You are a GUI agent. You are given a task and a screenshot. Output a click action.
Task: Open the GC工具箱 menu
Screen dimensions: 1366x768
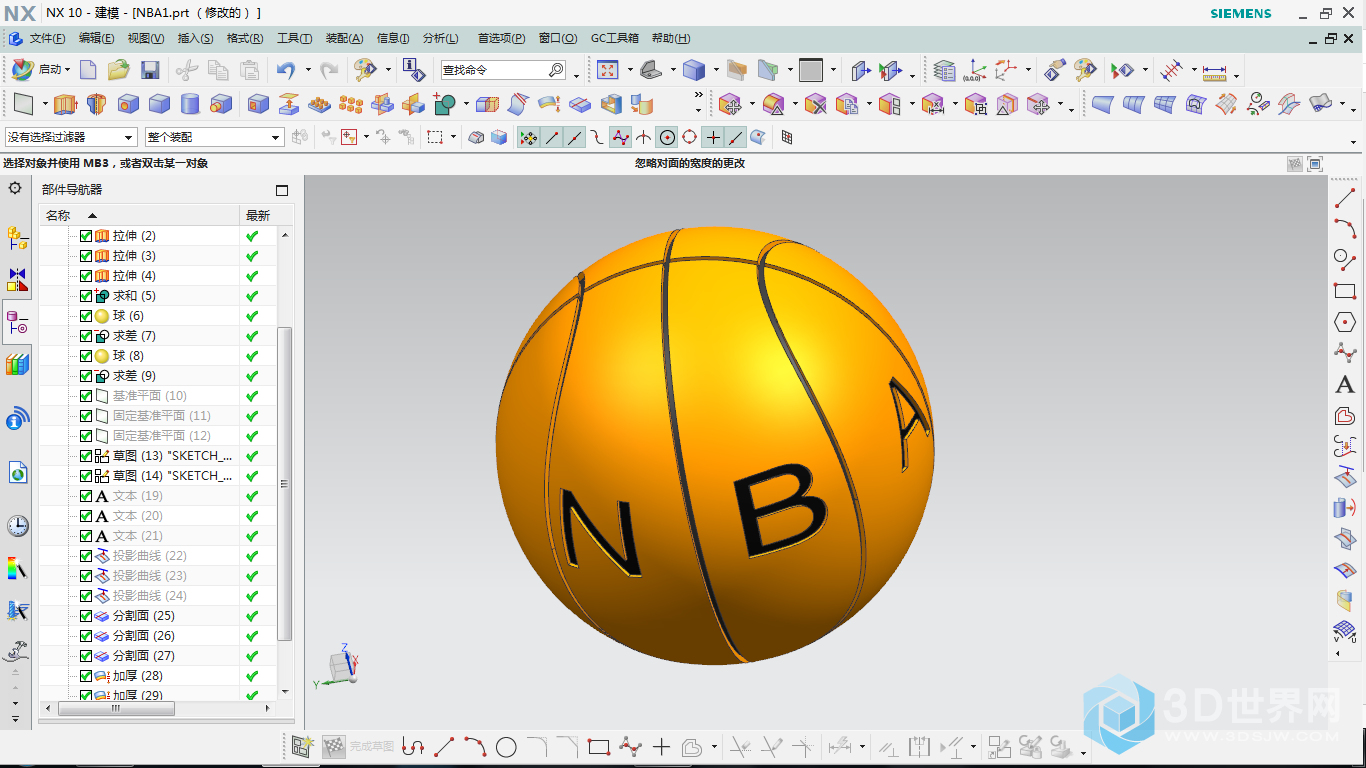614,38
